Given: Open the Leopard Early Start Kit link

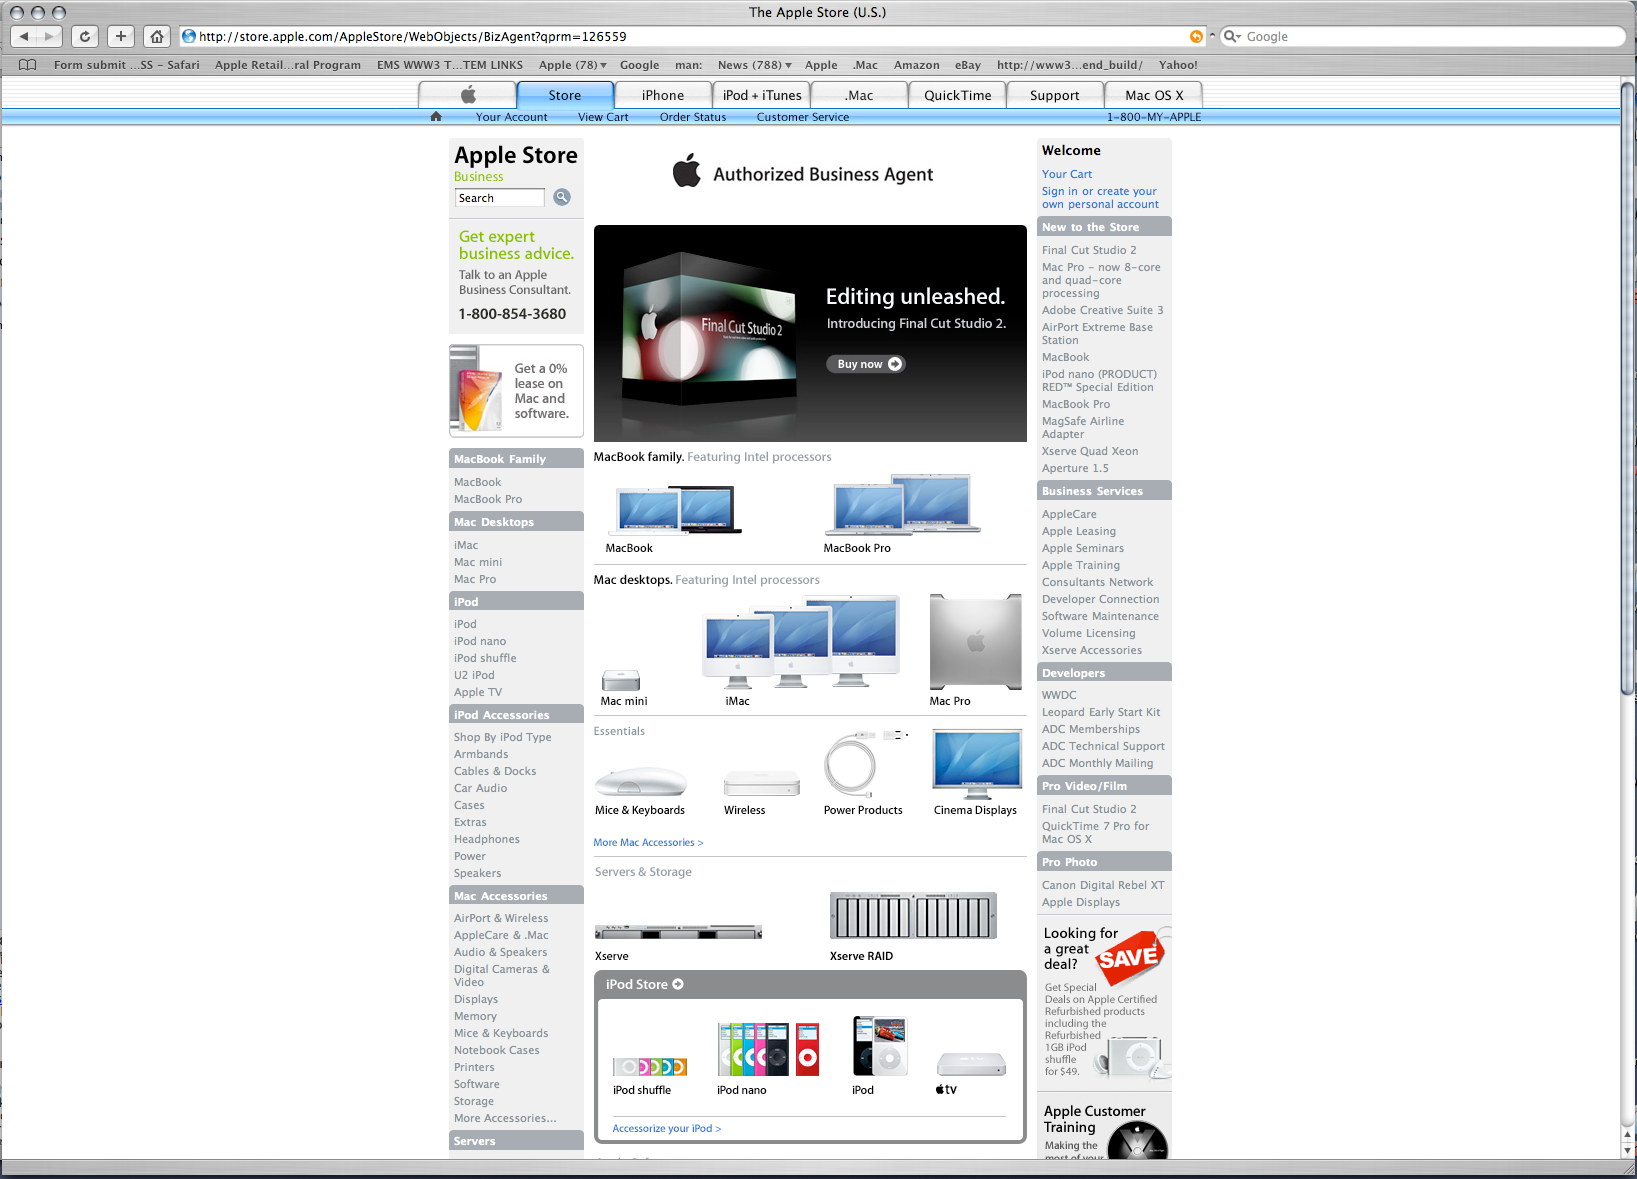Looking at the screenshot, I should tap(1101, 712).
